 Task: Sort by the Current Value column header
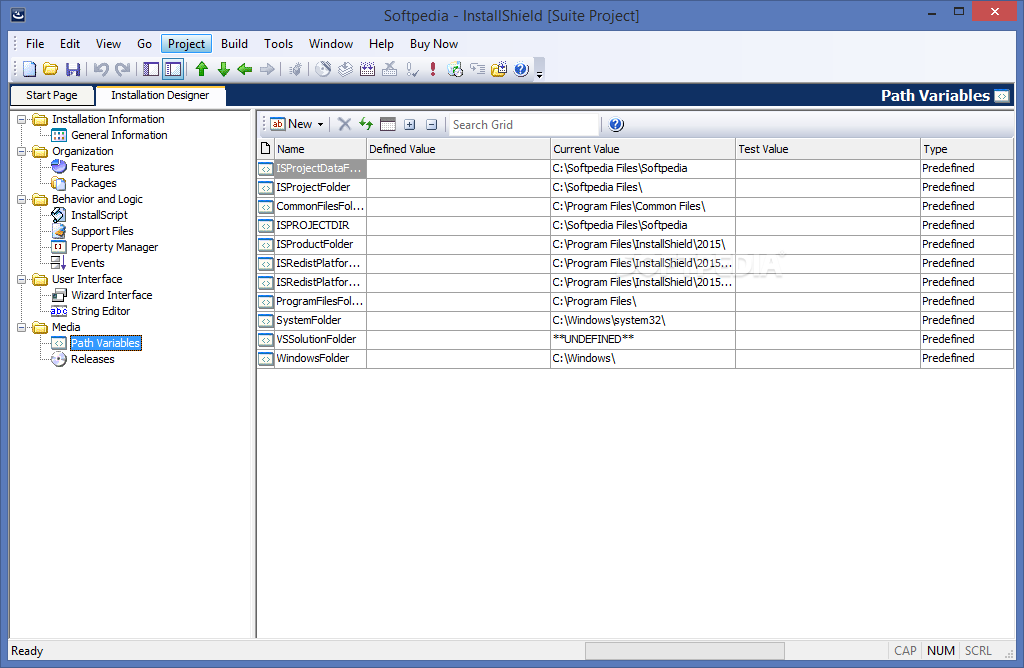pos(643,149)
